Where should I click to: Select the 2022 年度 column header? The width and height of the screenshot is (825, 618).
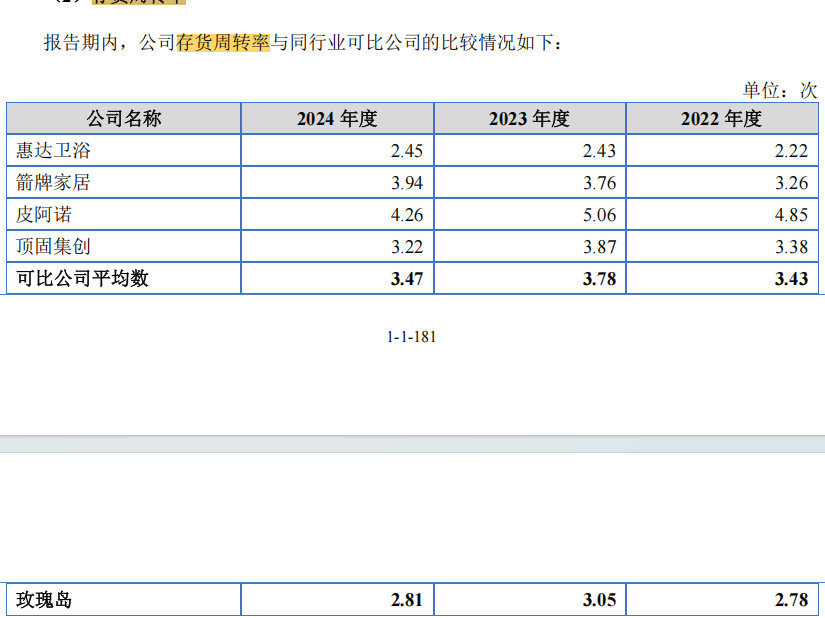tap(721, 119)
